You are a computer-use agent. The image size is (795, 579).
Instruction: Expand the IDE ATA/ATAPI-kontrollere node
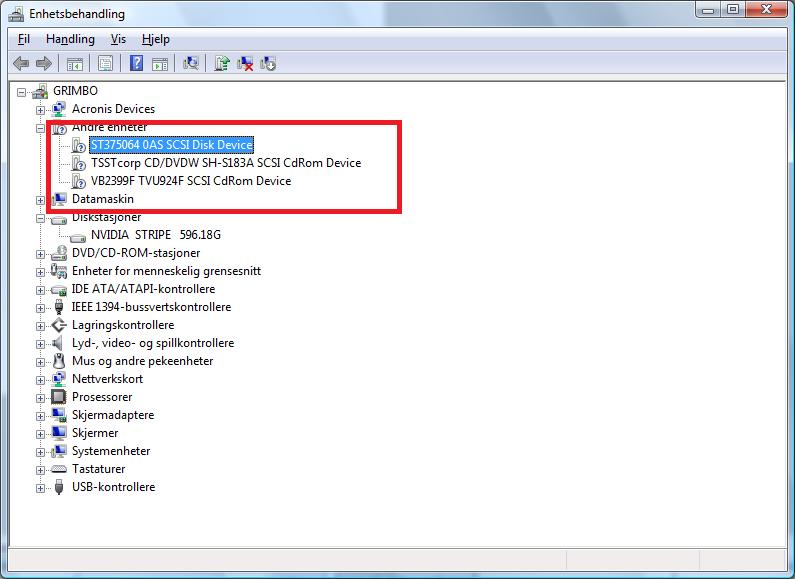point(40,291)
